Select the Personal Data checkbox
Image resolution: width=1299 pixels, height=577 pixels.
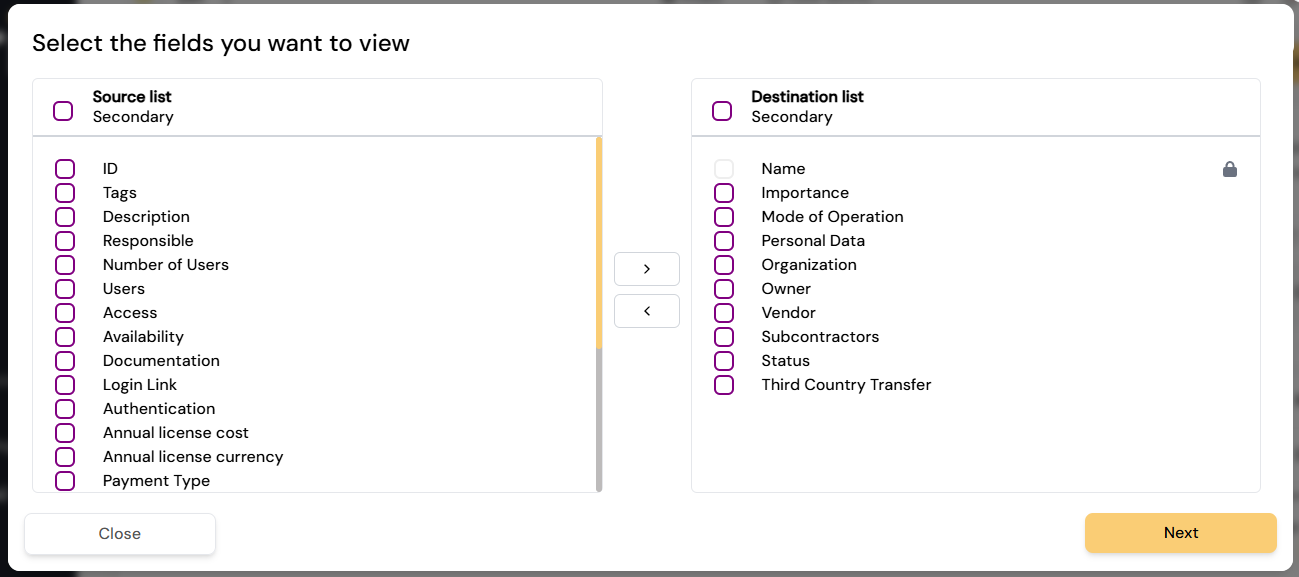724,241
